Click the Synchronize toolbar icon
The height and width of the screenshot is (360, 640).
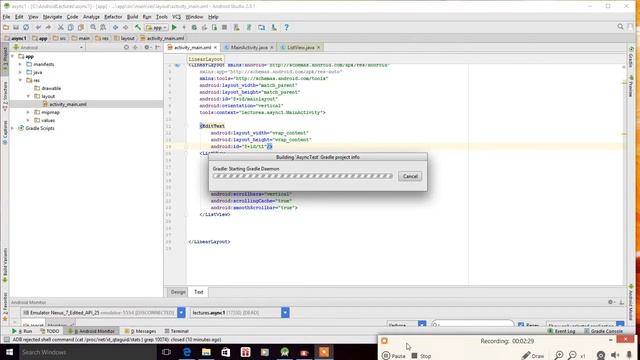click(26, 27)
